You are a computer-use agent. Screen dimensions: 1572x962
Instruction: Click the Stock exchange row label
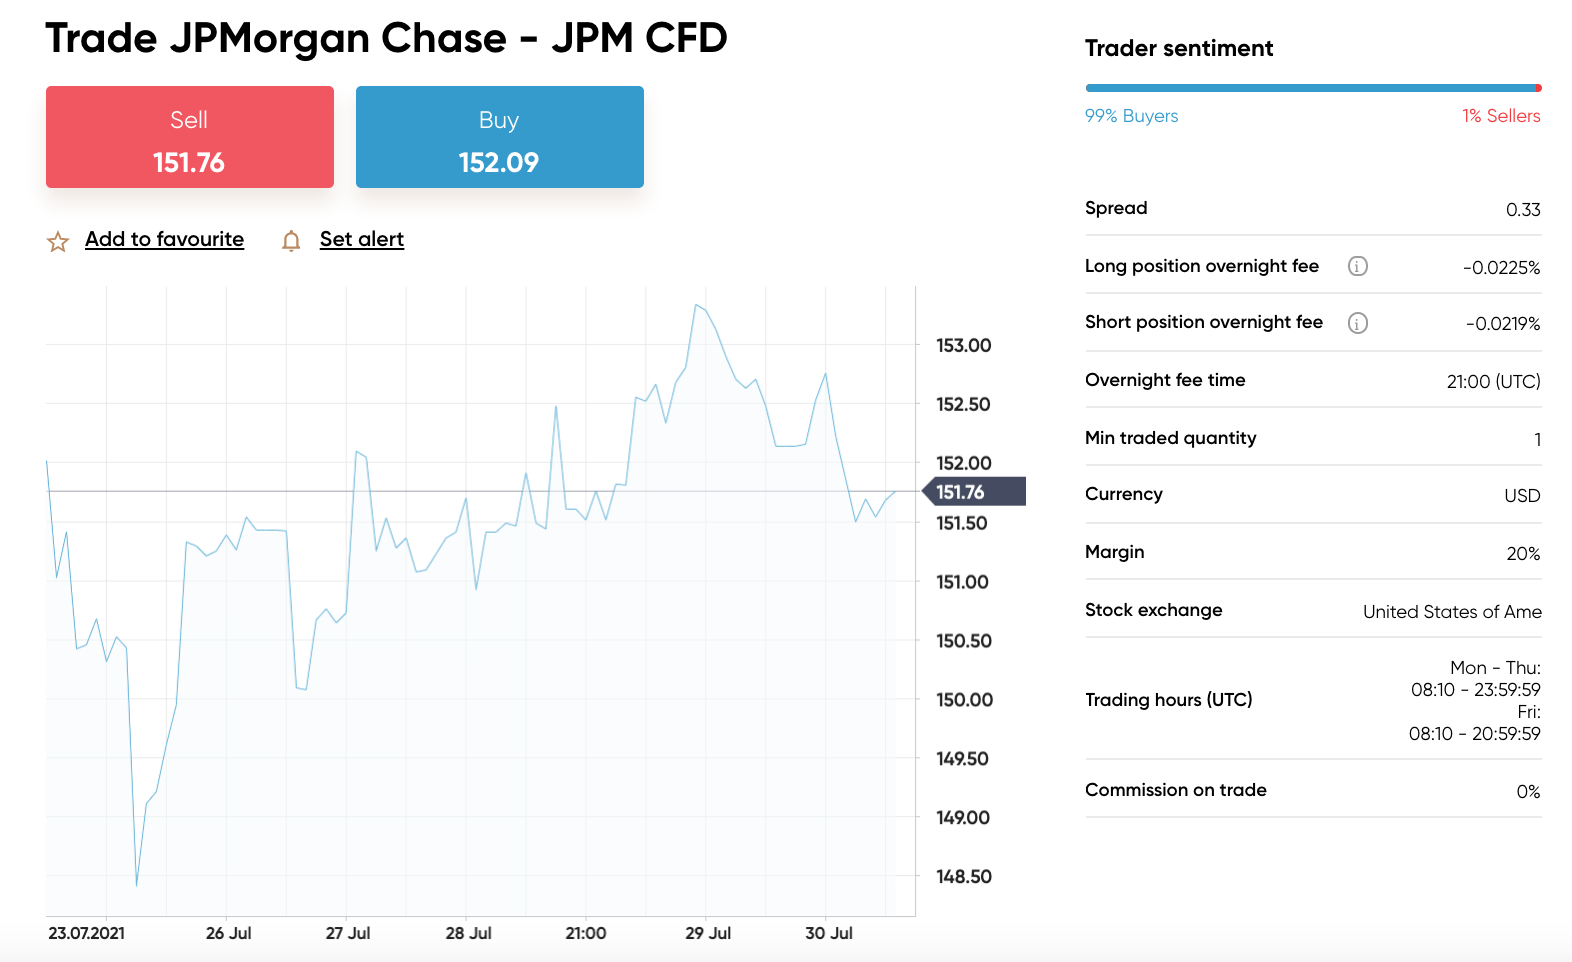click(1153, 610)
